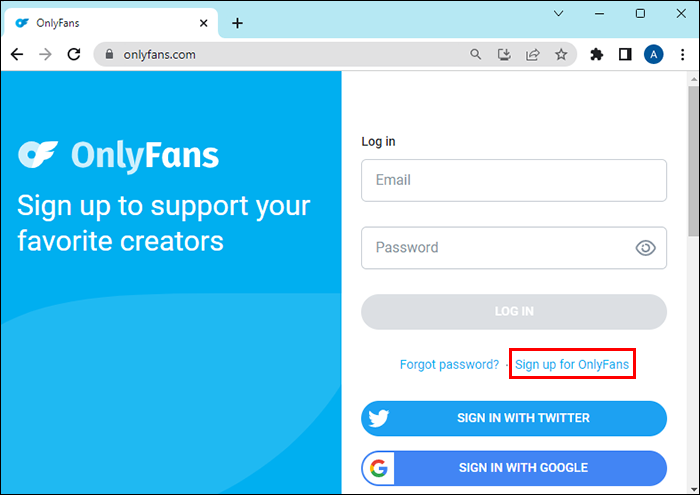700x495 pixels.
Task: Click the share page icon
Action: tap(533, 55)
